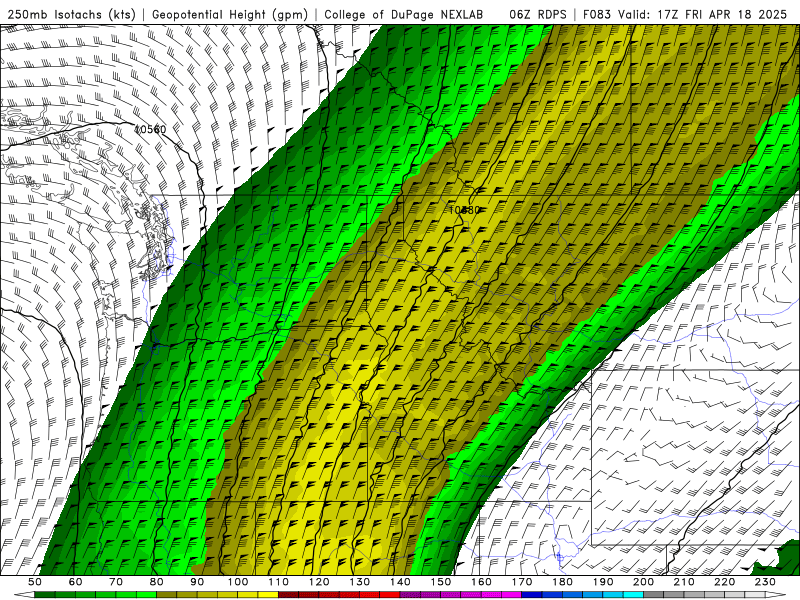Click the 90 kt legend label

pos(197,582)
